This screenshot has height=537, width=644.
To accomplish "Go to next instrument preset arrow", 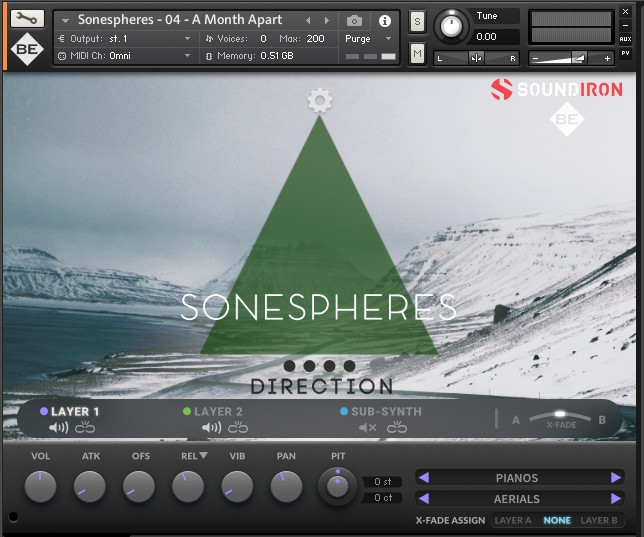I will [x=327, y=20].
